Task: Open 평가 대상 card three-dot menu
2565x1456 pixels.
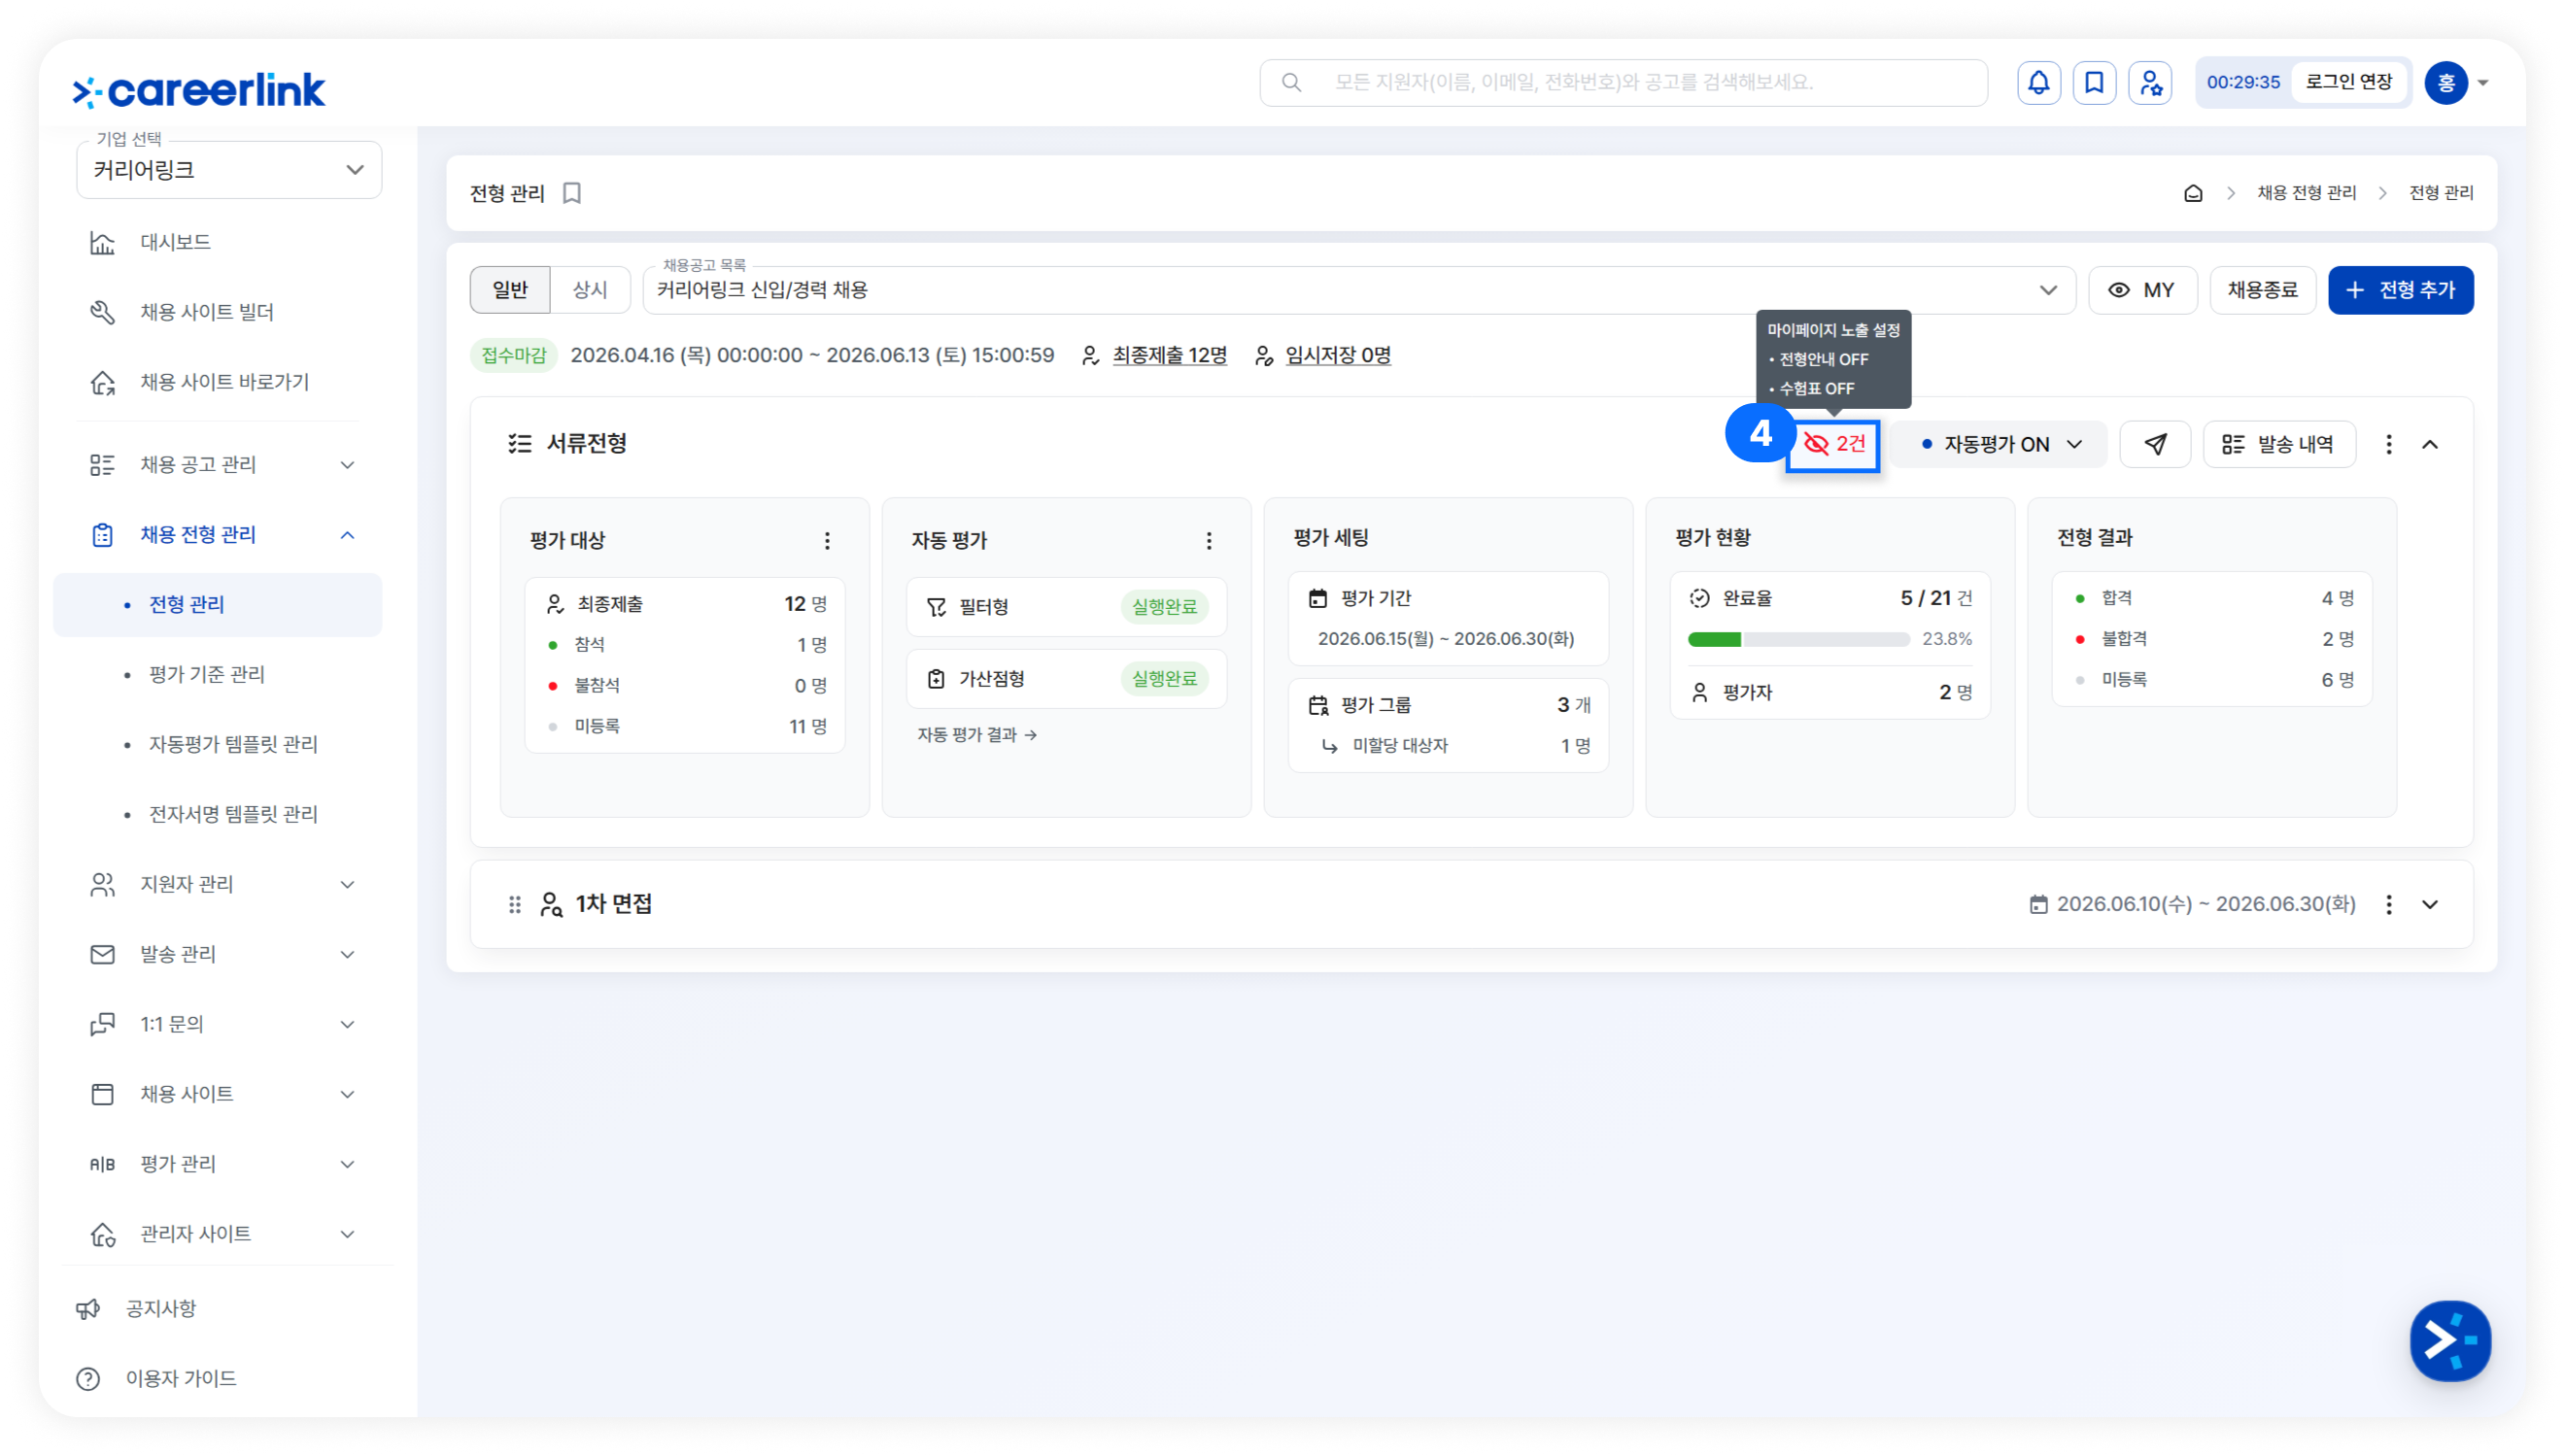Action: pyautogui.click(x=827, y=540)
